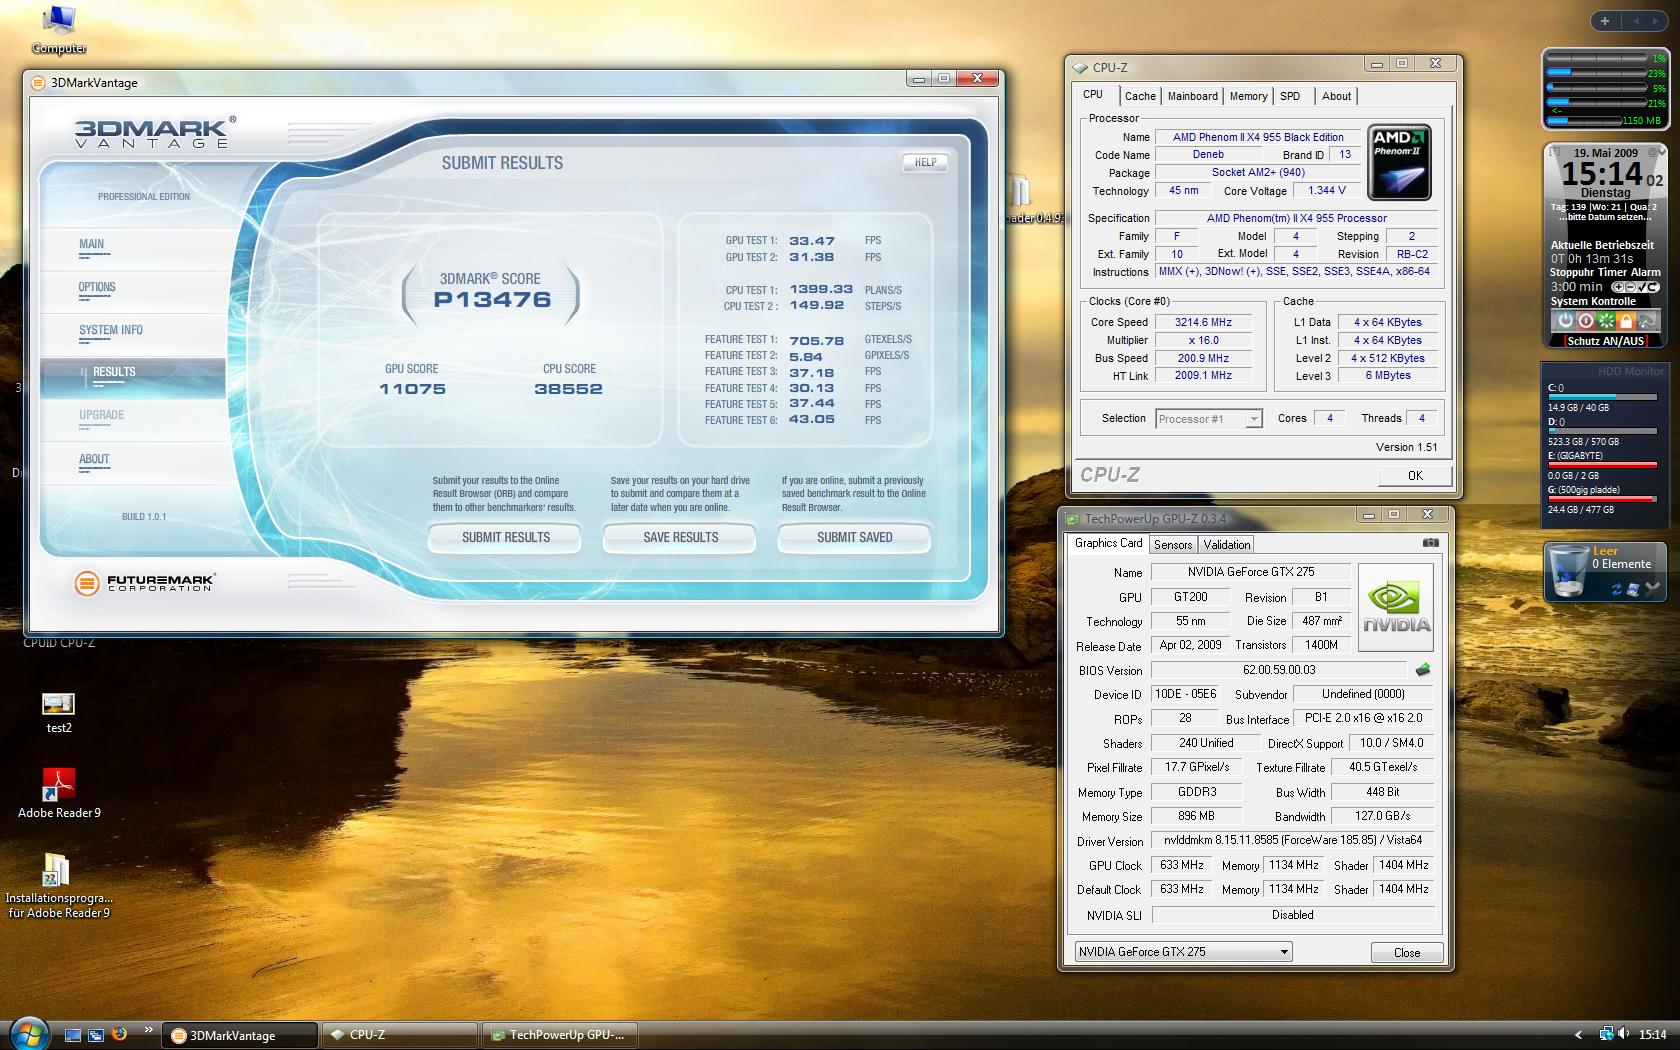Open the Computer desktop icon
The width and height of the screenshot is (1680, 1050).
click(59, 29)
